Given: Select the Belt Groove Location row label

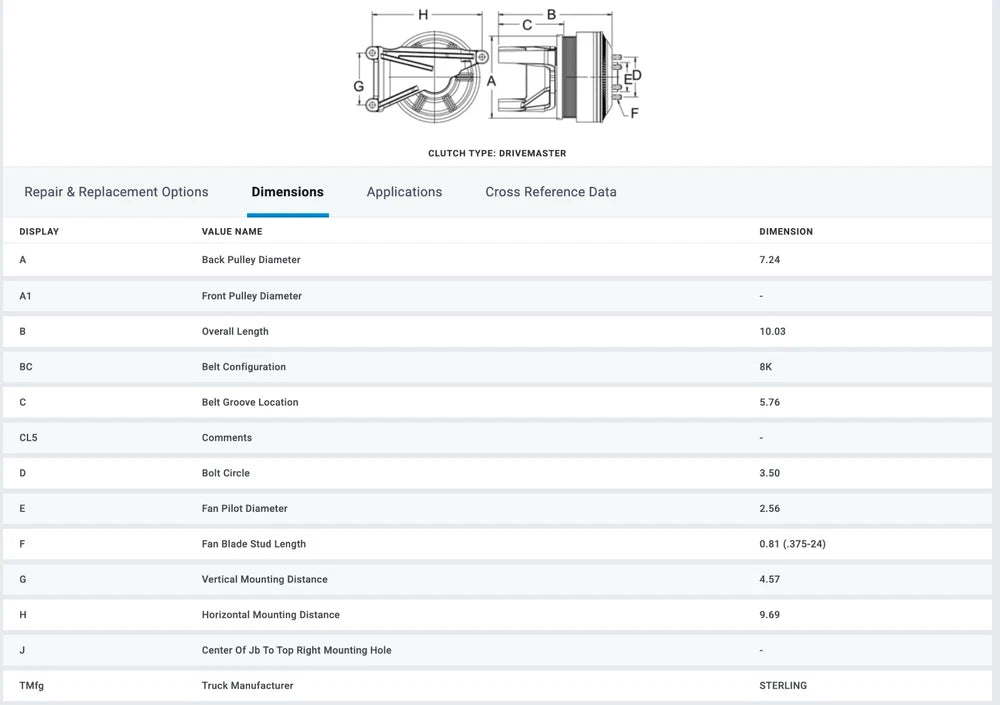Looking at the screenshot, I should tap(250, 402).
